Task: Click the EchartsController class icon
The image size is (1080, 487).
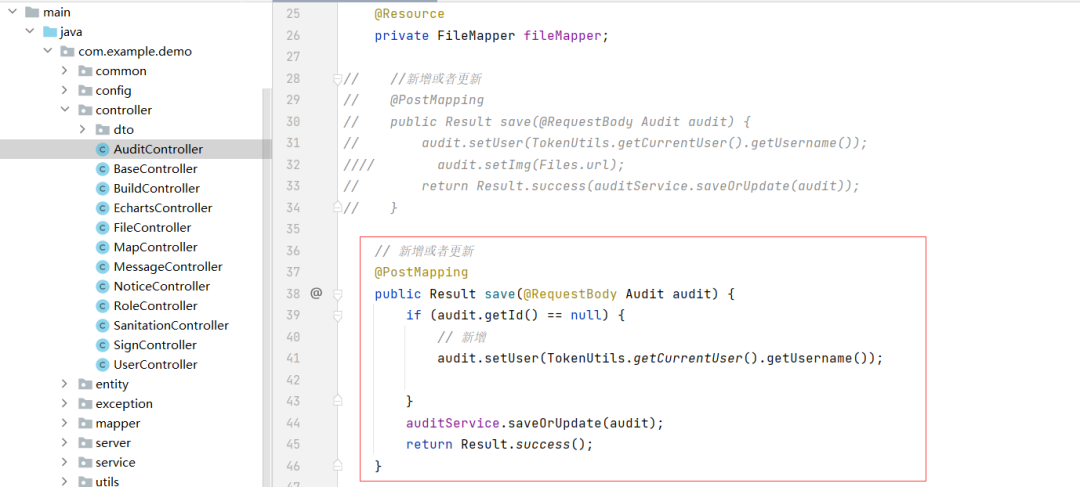Action: [102, 208]
